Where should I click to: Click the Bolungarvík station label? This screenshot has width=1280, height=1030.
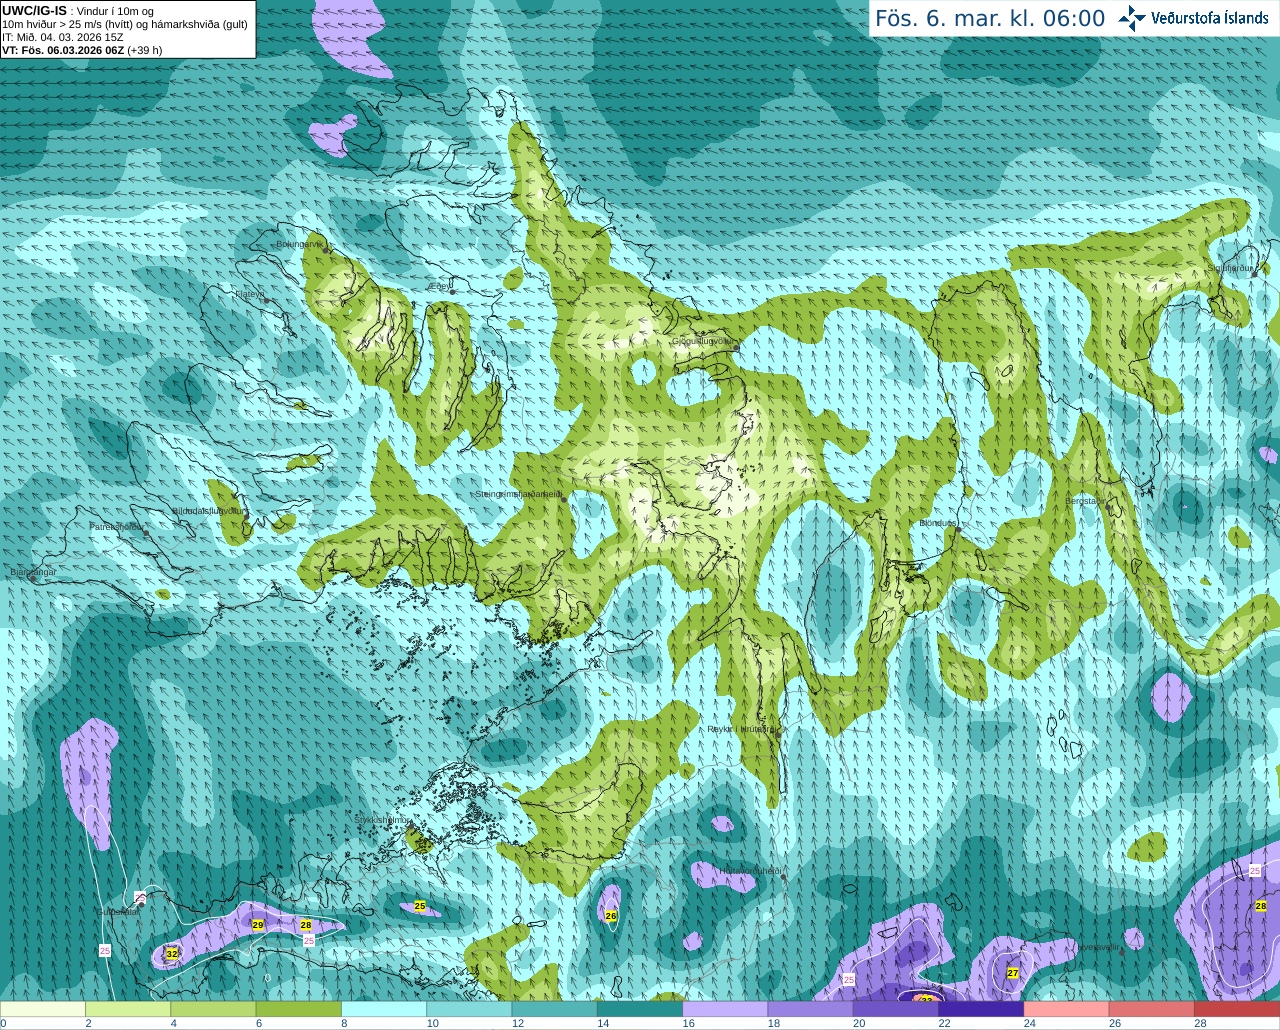299,243
